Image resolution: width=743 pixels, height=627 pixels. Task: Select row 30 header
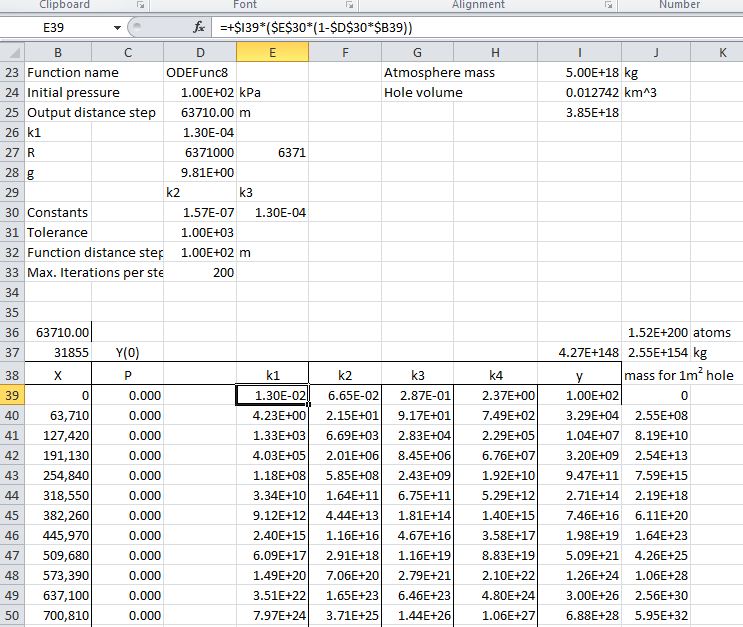click(x=12, y=212)
